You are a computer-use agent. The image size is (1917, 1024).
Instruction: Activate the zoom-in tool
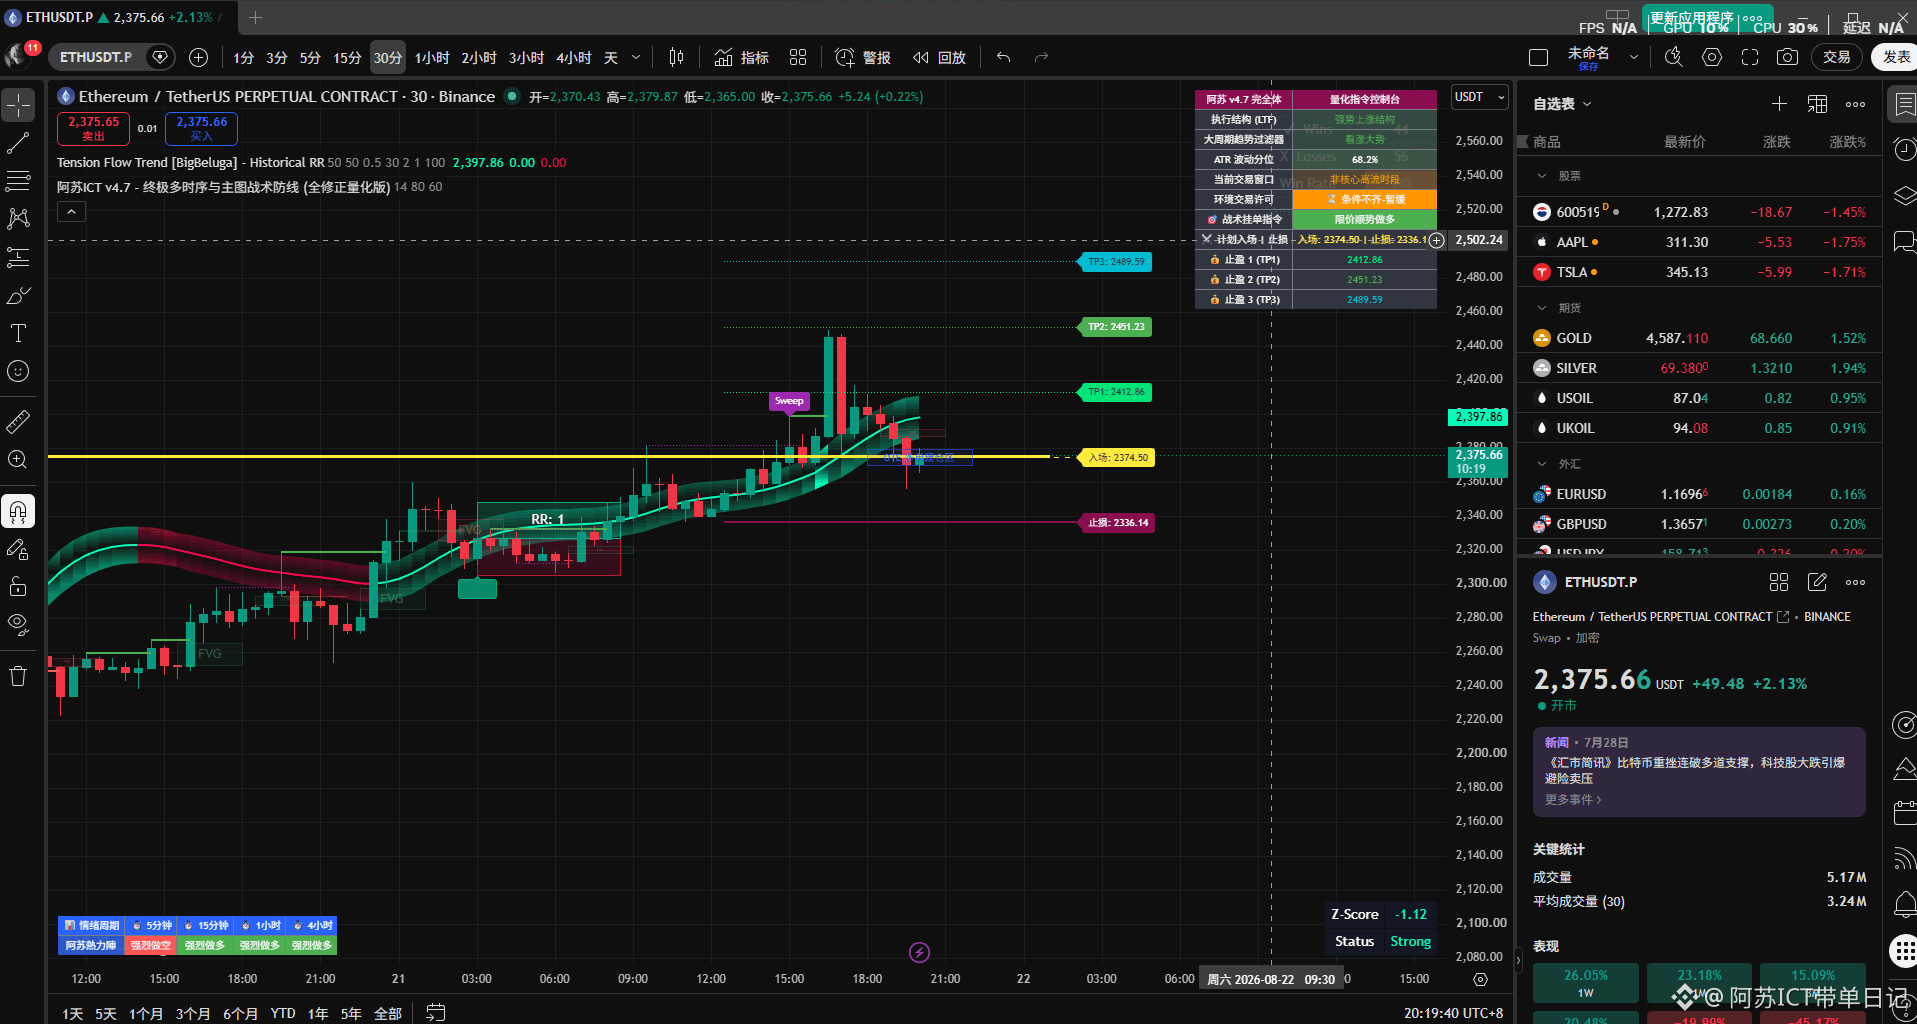click(18, 460)
